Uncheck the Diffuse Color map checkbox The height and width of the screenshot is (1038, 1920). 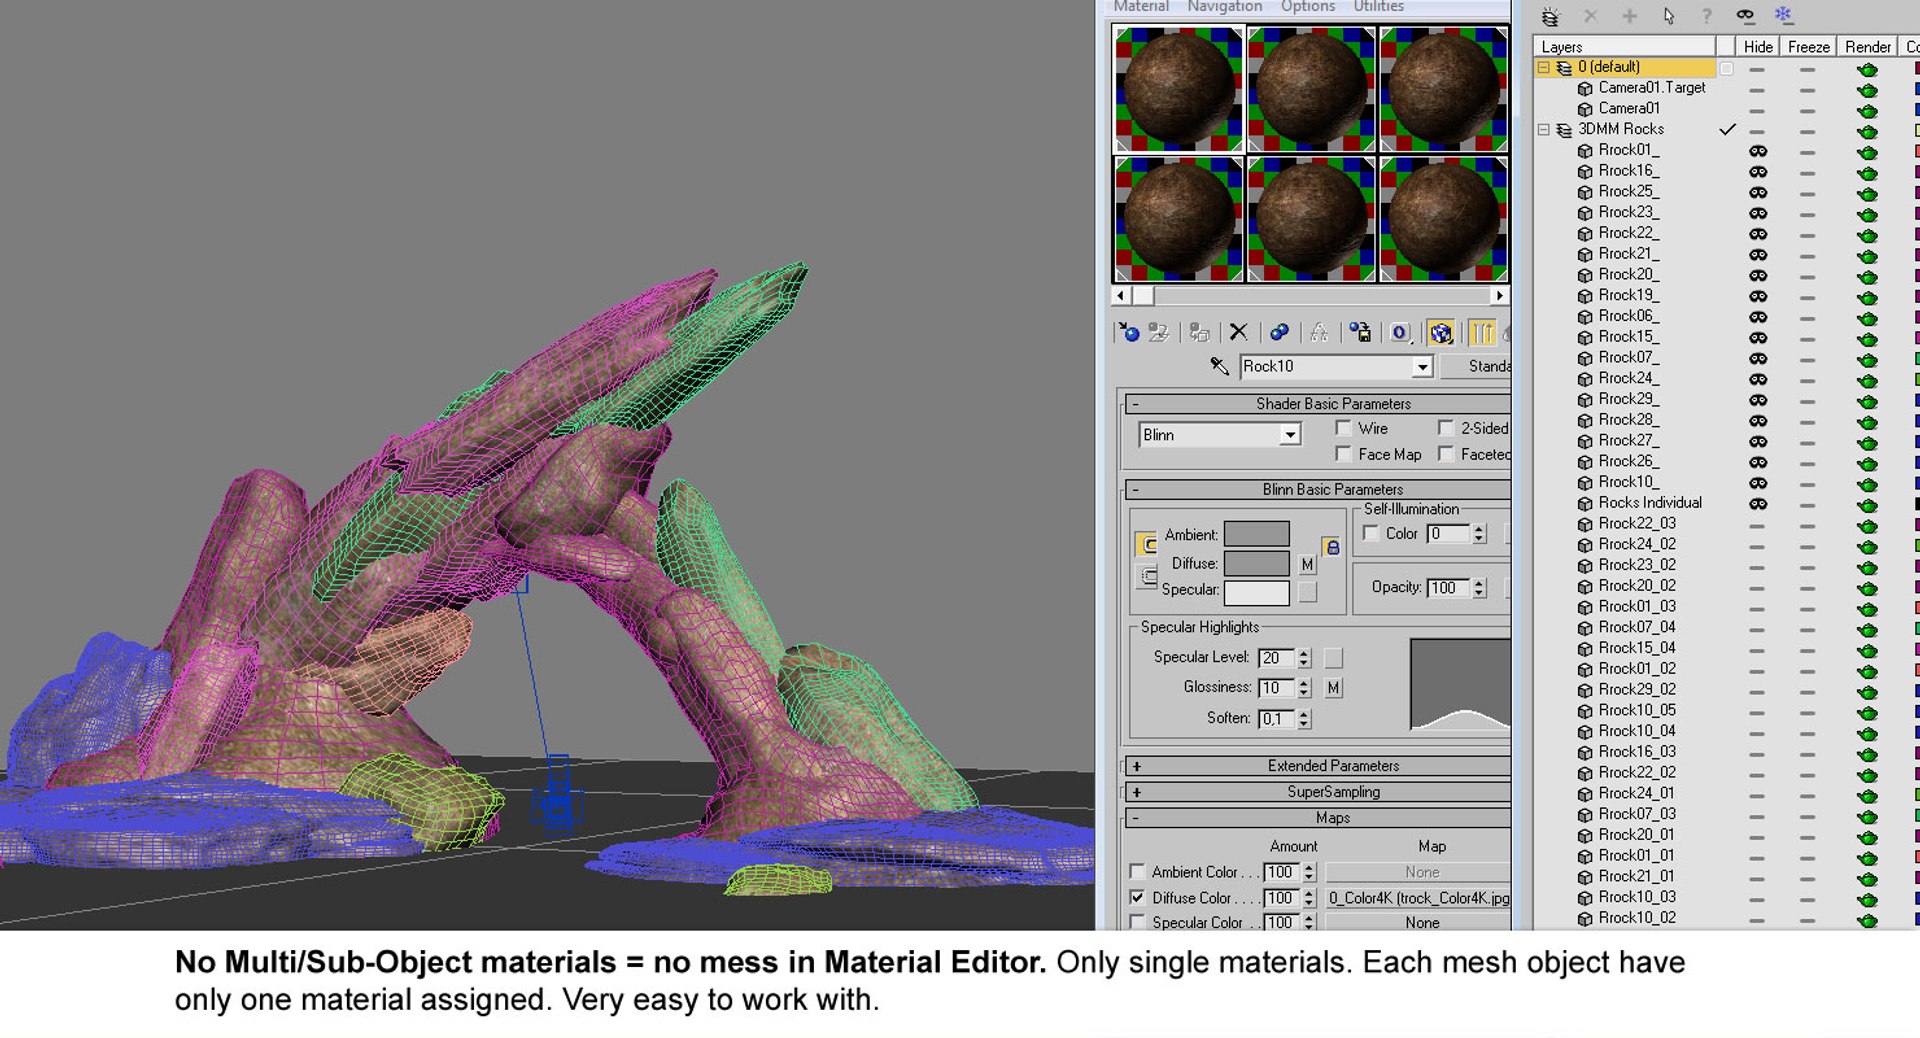tap(1137, 898)
